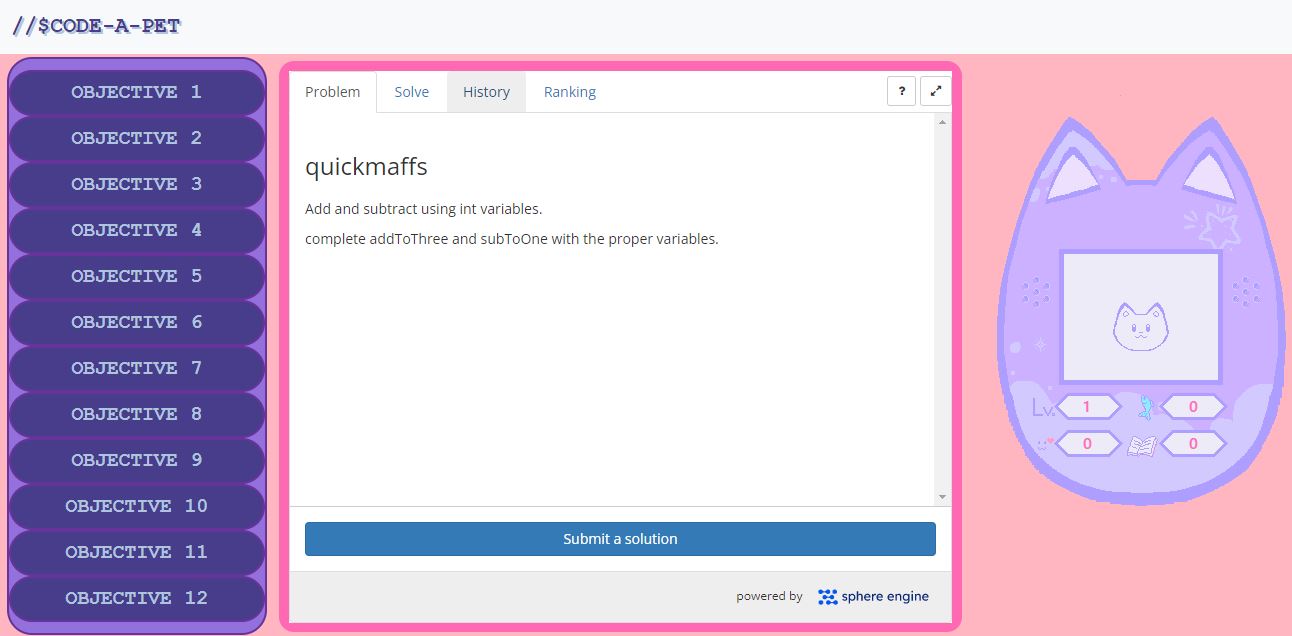Click text 'Add and subtract using int variables.'
1292x636 pixels.
click(x=423, y=209)
